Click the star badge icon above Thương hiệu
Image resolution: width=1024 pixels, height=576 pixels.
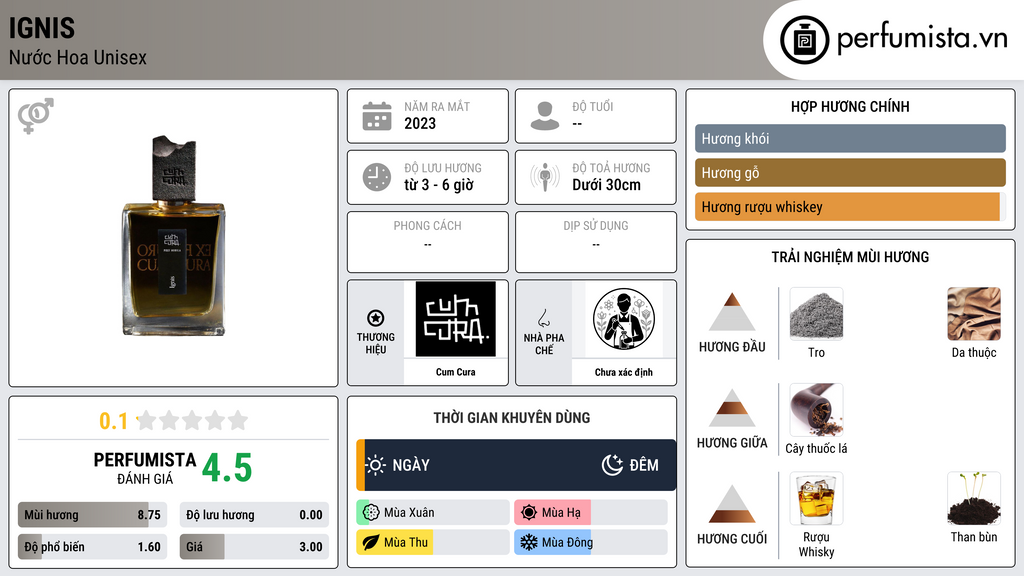click(x=376, y=318)
